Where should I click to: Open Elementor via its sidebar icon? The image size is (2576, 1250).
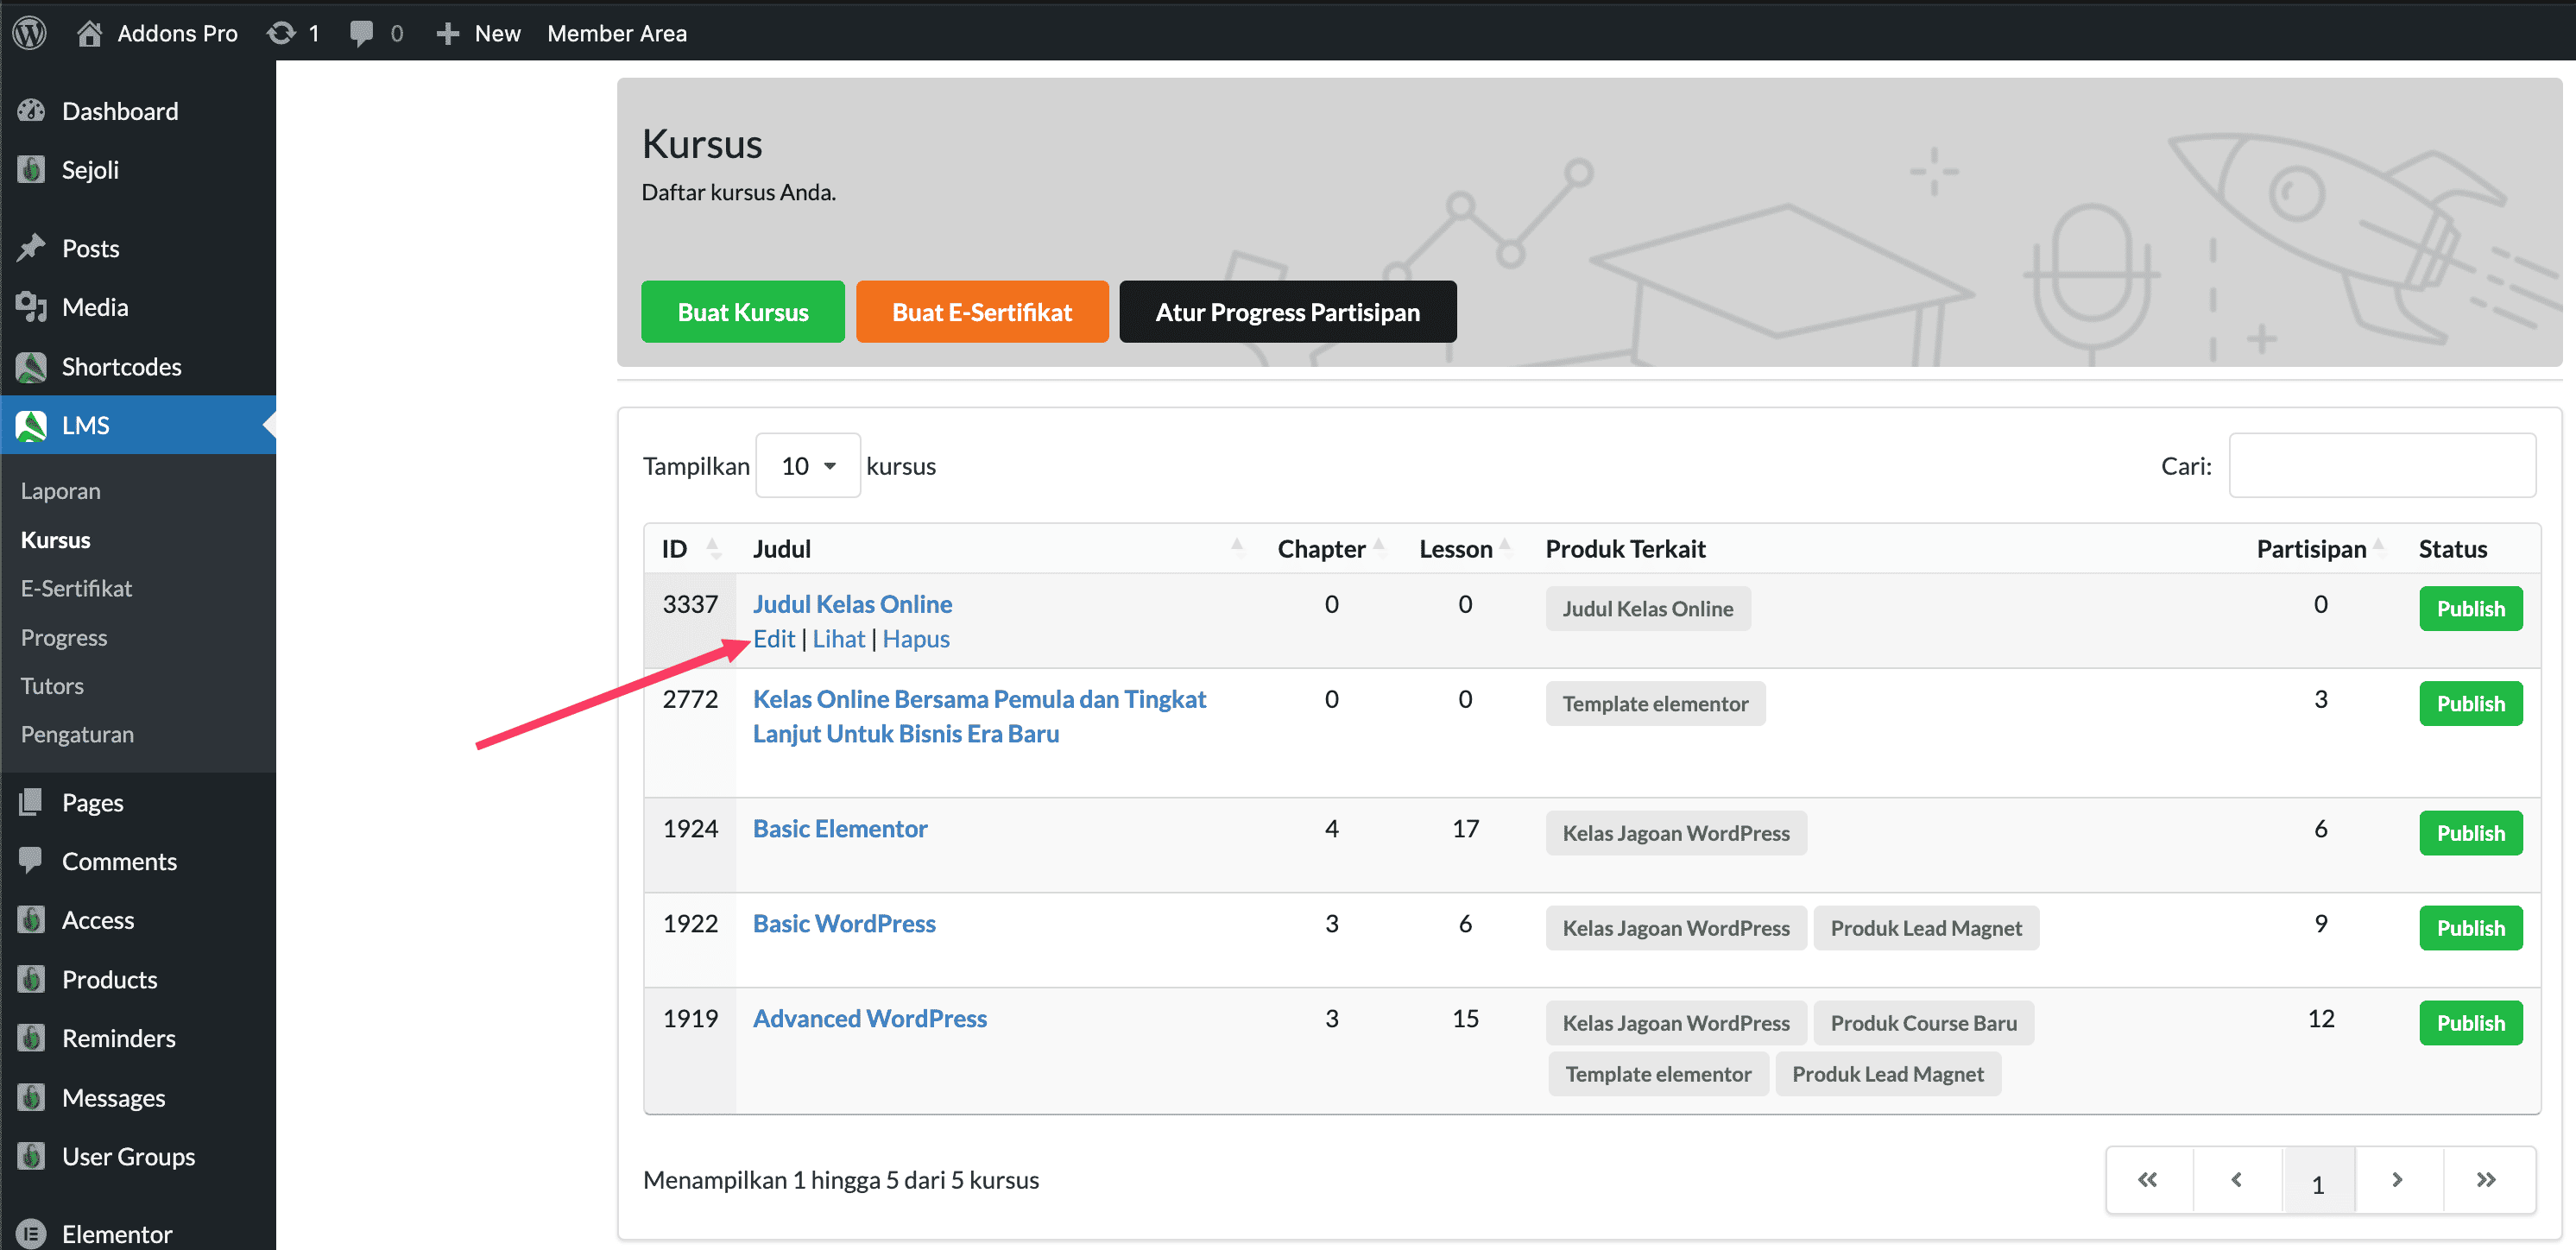point(32,1233)
